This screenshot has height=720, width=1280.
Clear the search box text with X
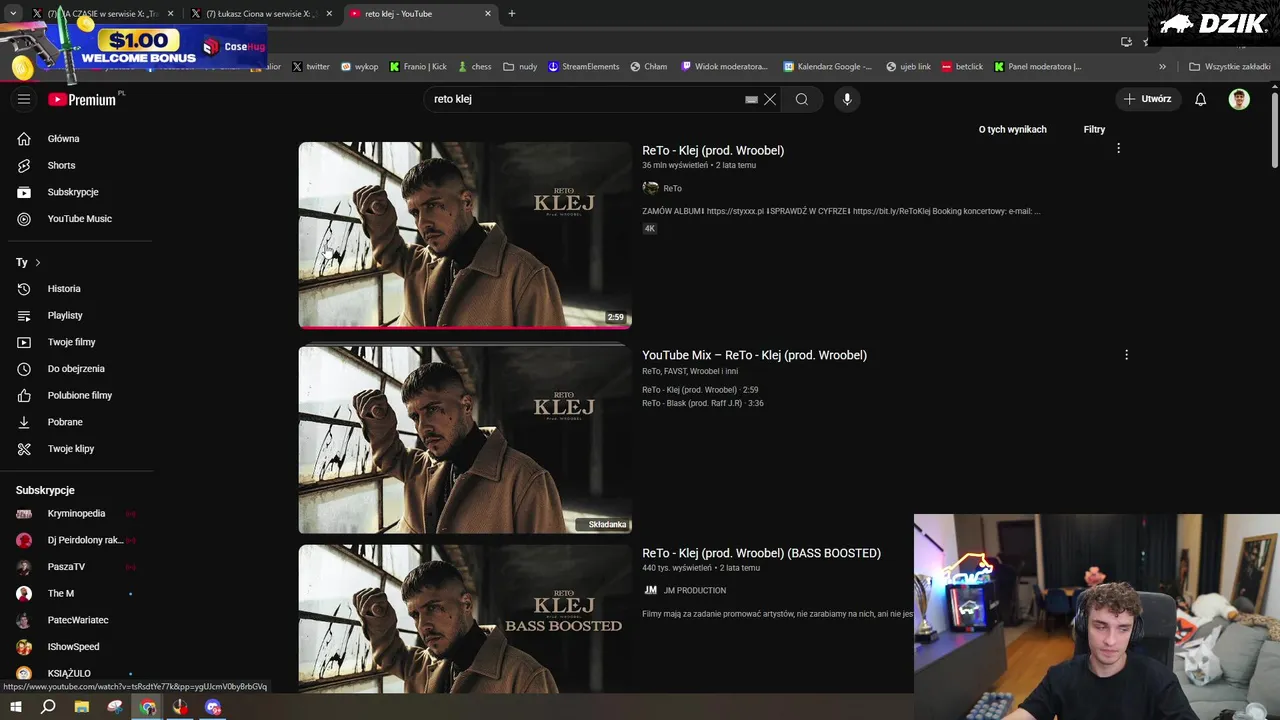pyautogui.click(x=770, y=99)
